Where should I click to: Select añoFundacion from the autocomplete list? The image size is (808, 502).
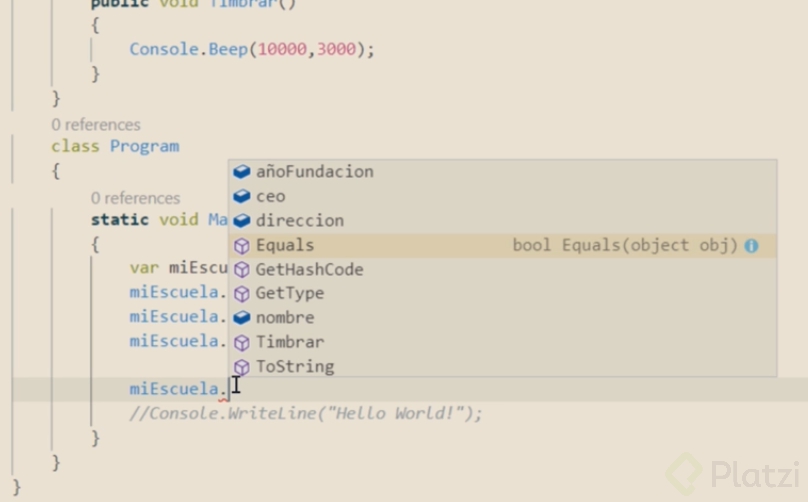(502, 172)
